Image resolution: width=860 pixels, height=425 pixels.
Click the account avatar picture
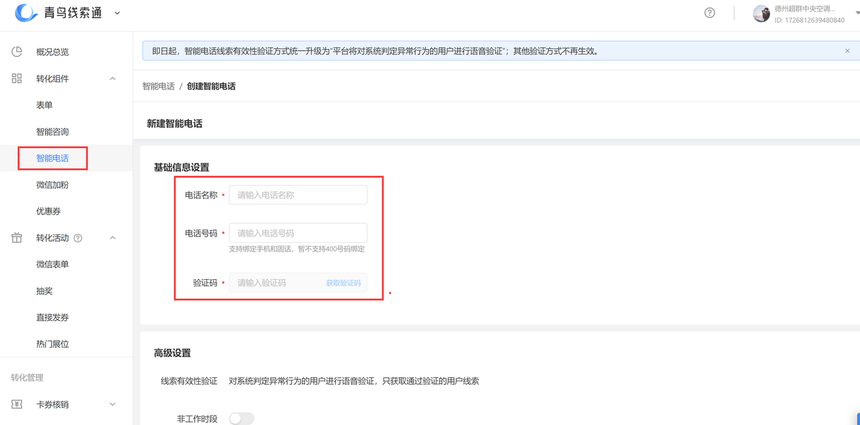tap(761, 14)
